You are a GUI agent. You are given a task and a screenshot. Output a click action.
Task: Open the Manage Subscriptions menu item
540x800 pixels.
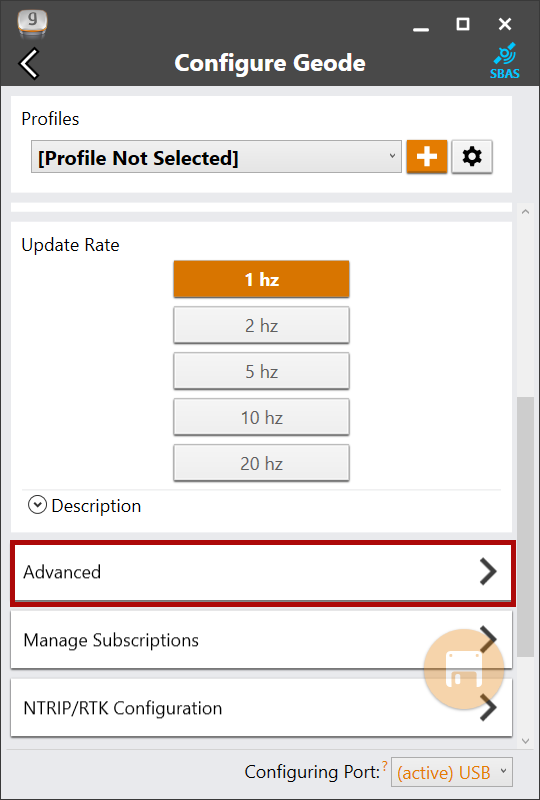261,640
